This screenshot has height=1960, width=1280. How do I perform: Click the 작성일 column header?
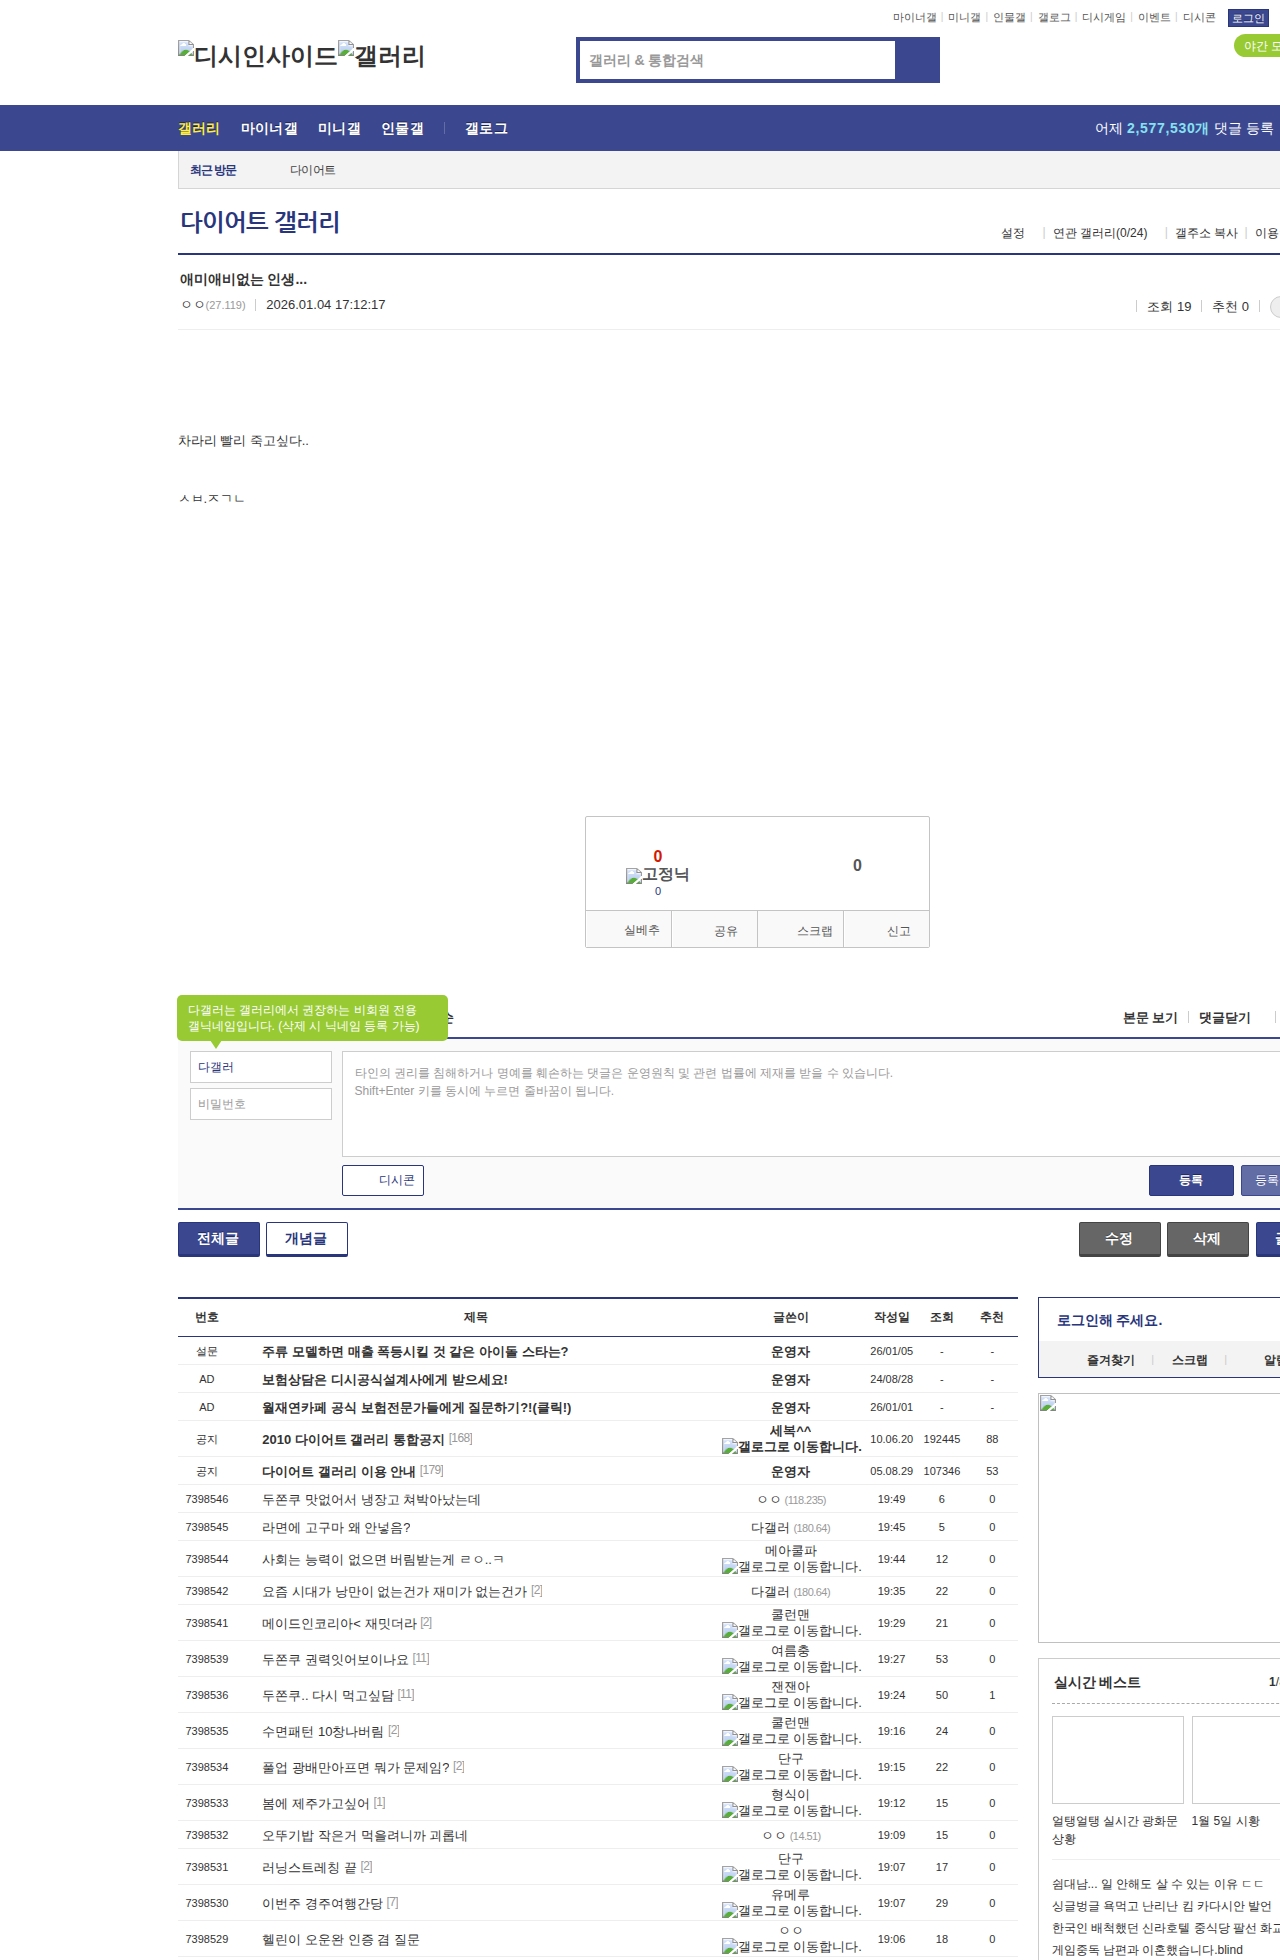892,1317
